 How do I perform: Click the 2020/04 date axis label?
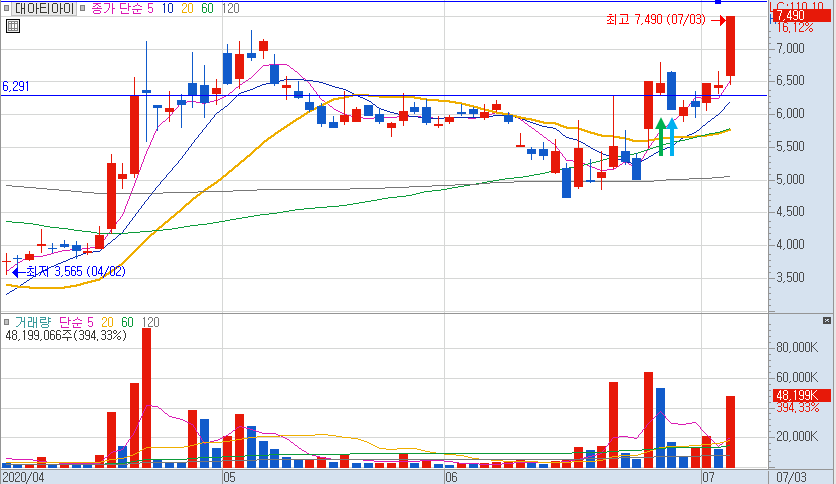point(23,477)
